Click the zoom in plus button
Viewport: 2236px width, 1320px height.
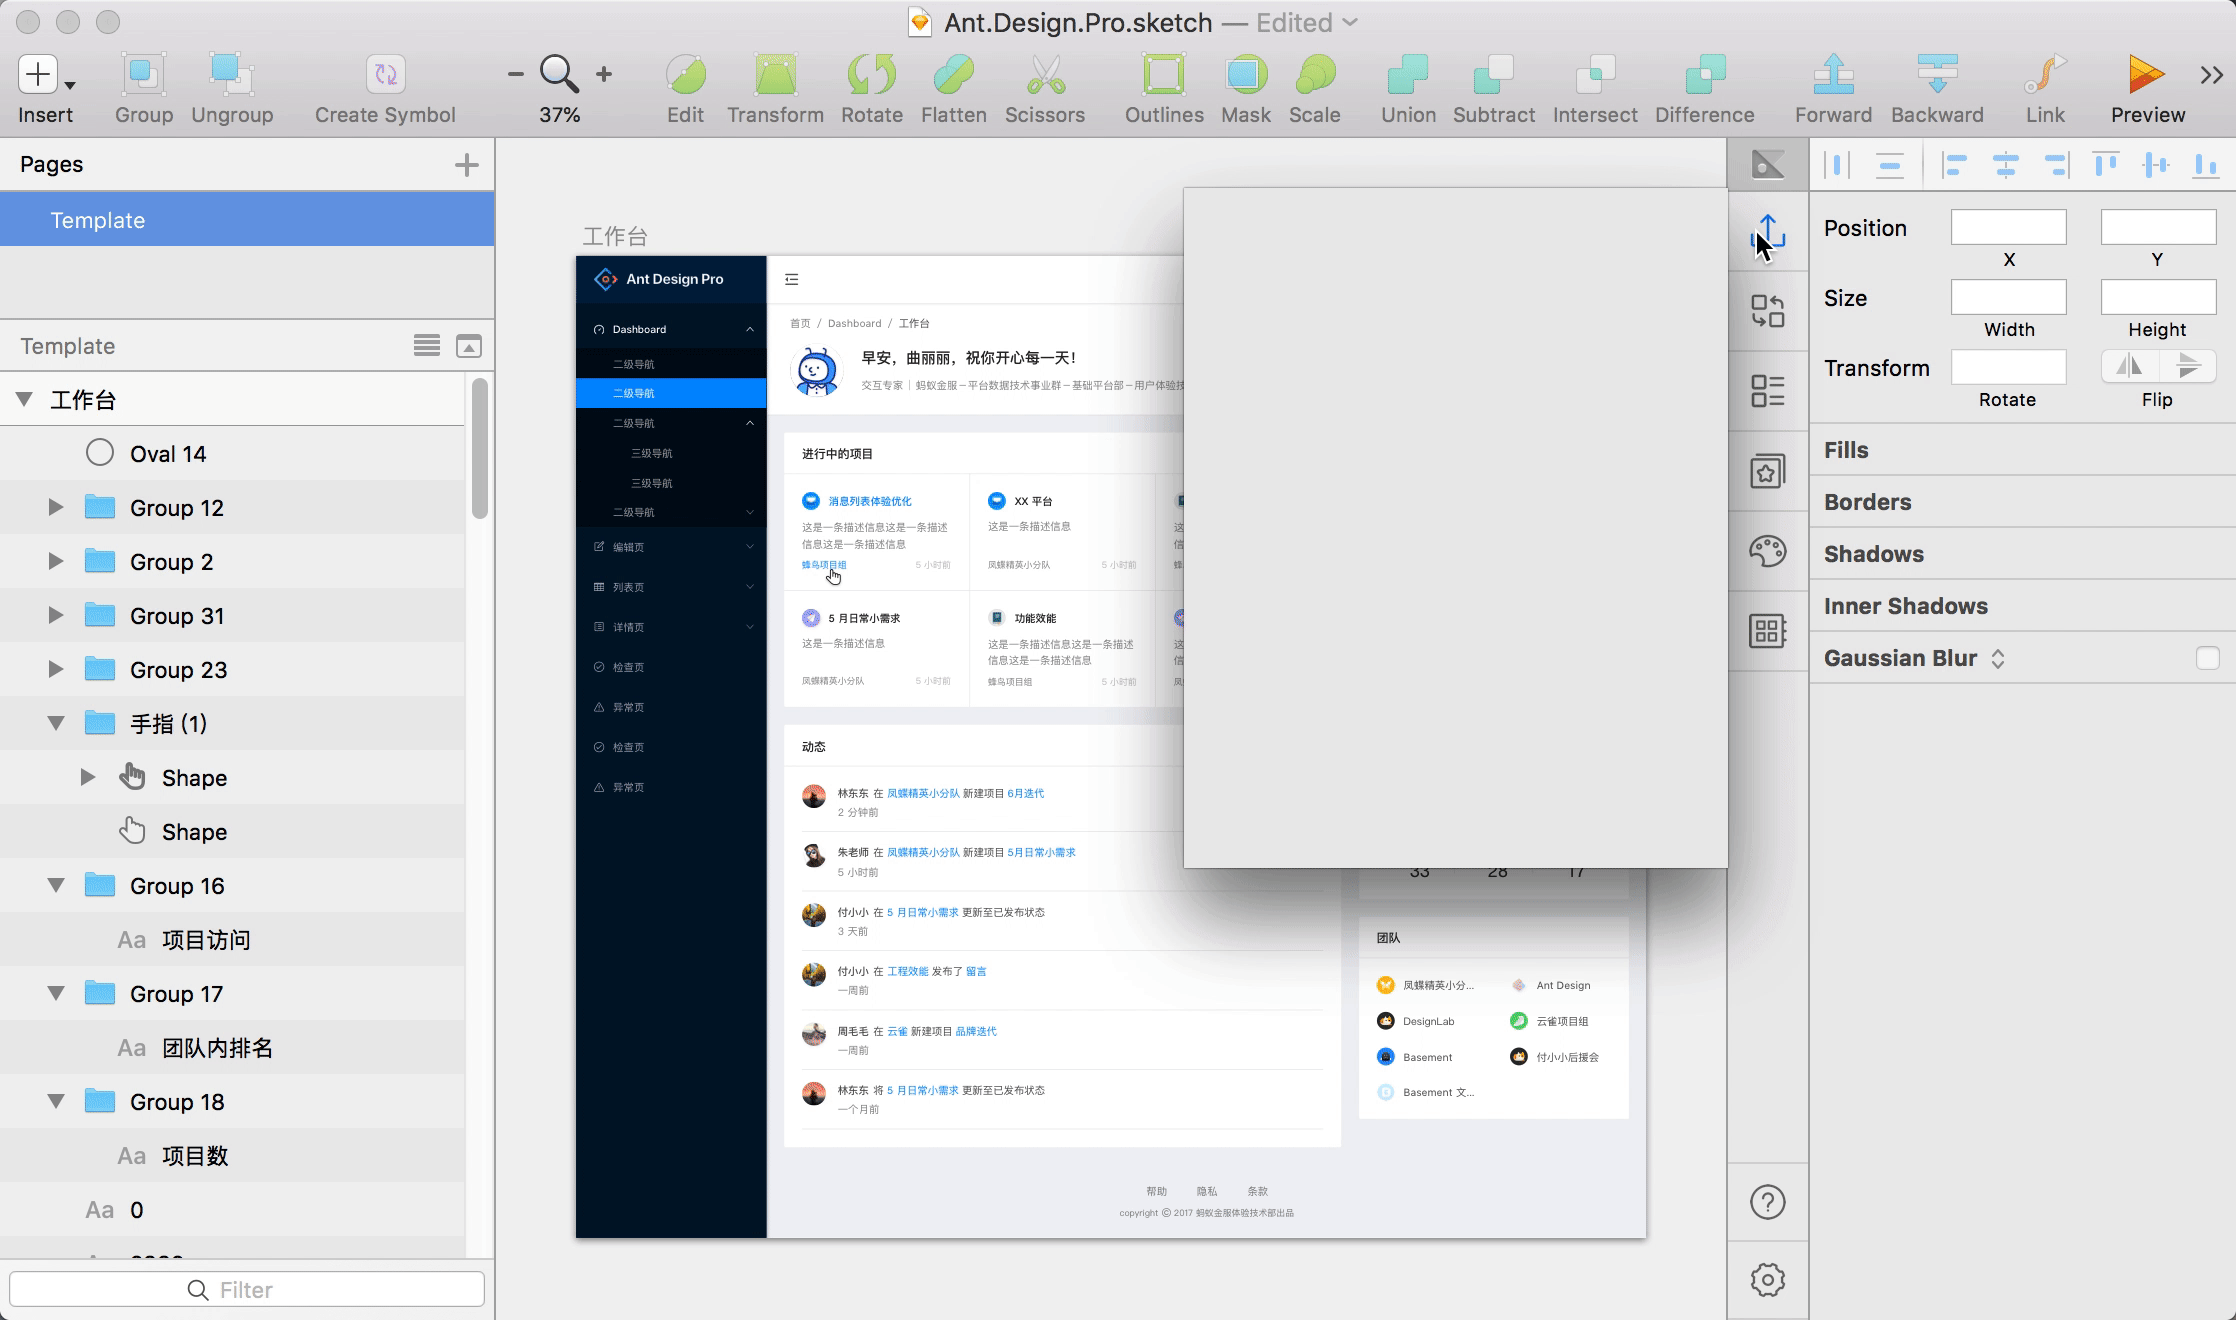click(x=604, y=74)
